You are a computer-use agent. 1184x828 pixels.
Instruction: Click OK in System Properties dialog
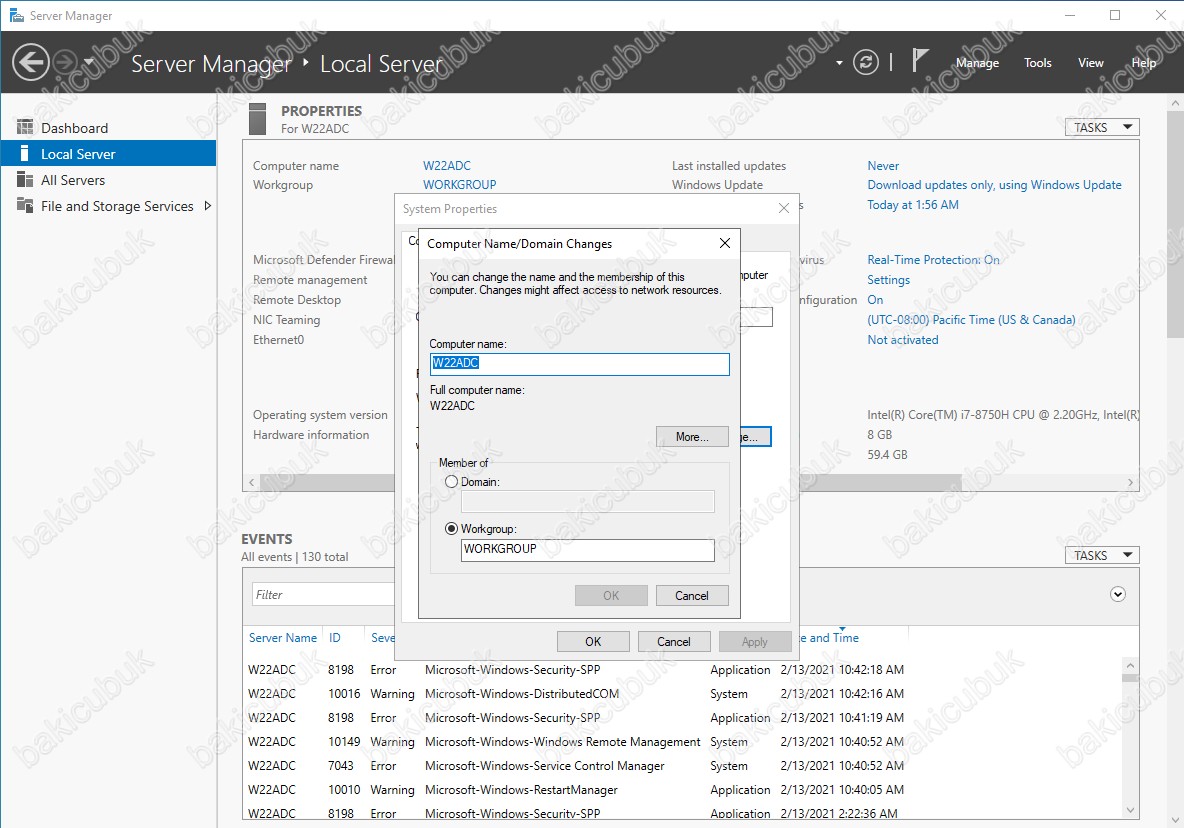coord(593,642)
